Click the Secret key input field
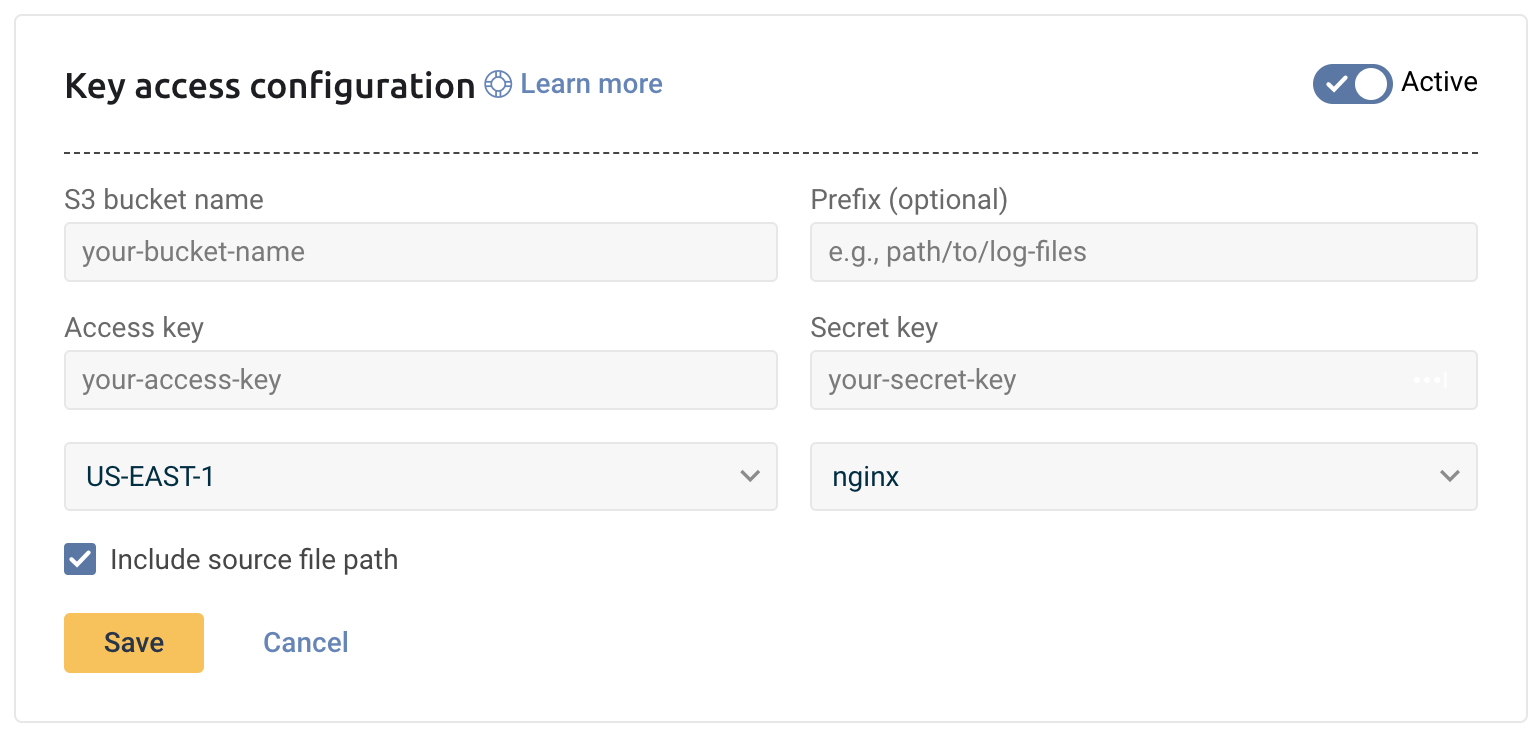This screenshot has width=1536, height=732. point(1100,380)
